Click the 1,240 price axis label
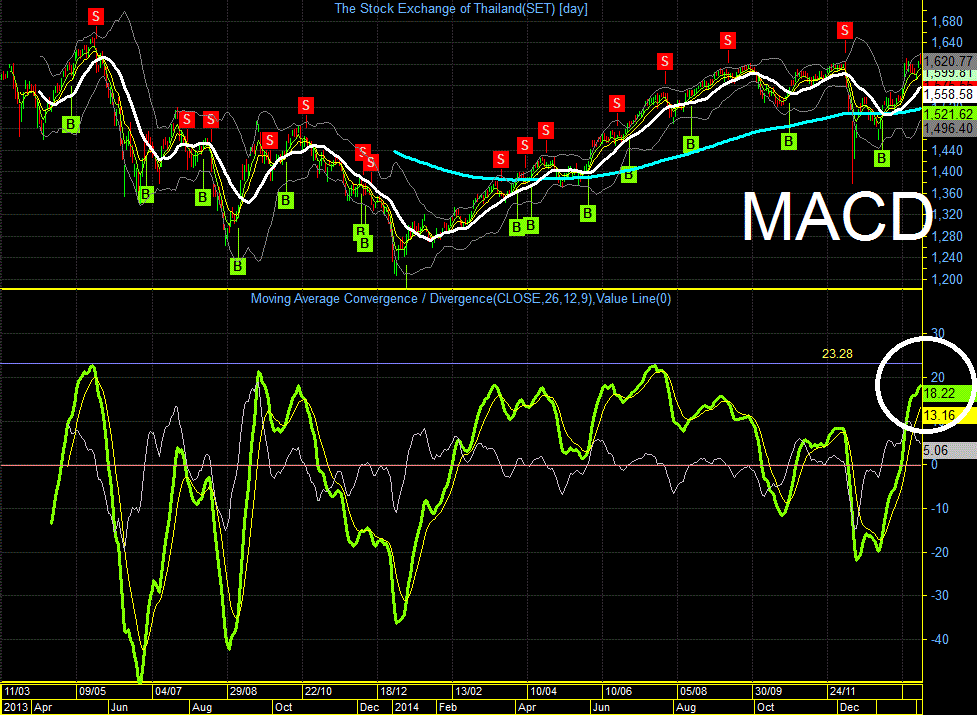The width and height of the screenshot is (977, 715). point(947,258)
